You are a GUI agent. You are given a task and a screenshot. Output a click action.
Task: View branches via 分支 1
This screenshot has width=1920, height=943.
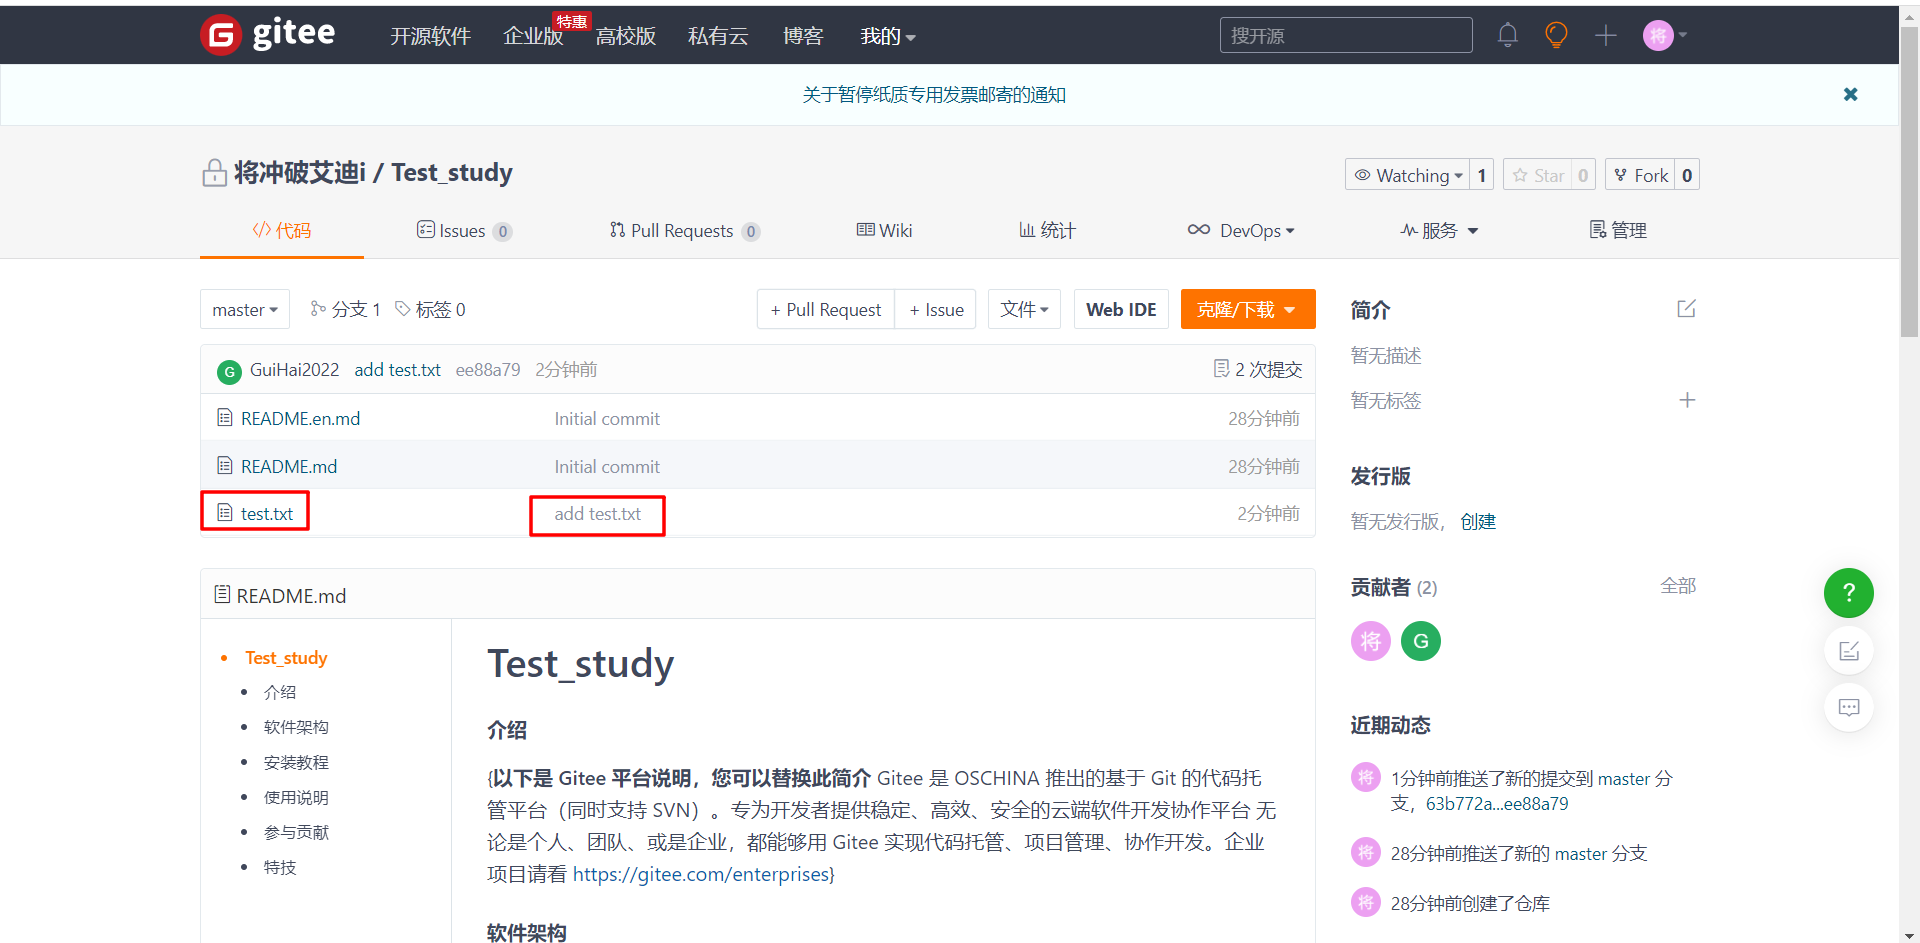(345, 309)
